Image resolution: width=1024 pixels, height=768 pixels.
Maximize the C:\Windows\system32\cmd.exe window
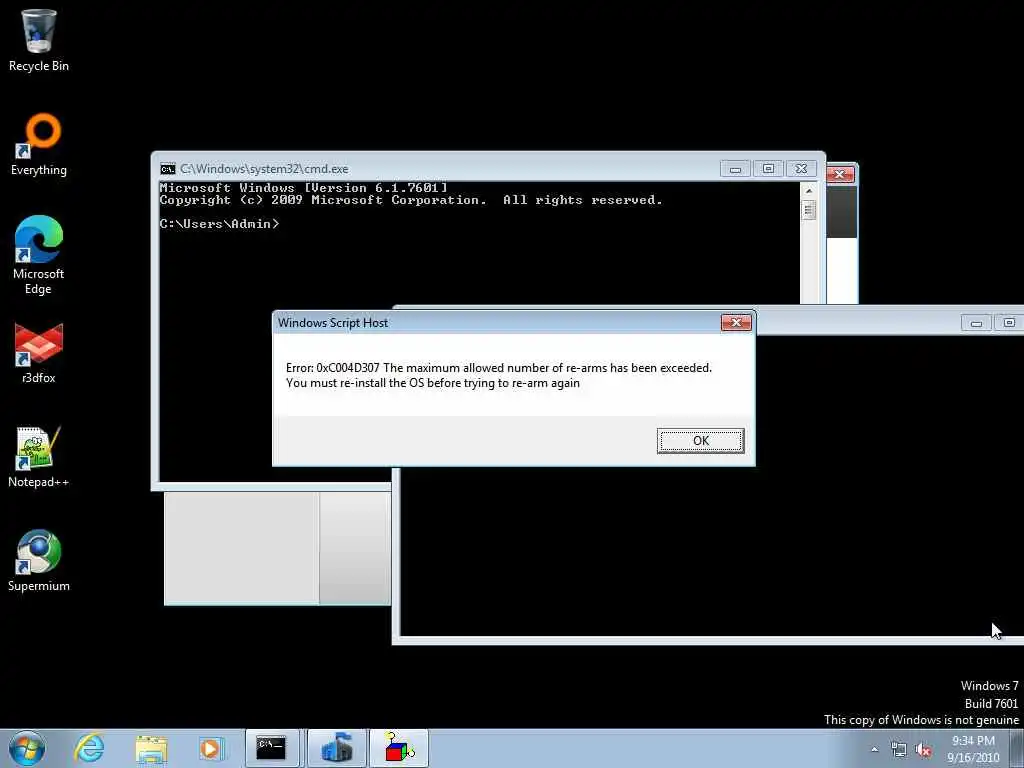click(x=768, y=169)
